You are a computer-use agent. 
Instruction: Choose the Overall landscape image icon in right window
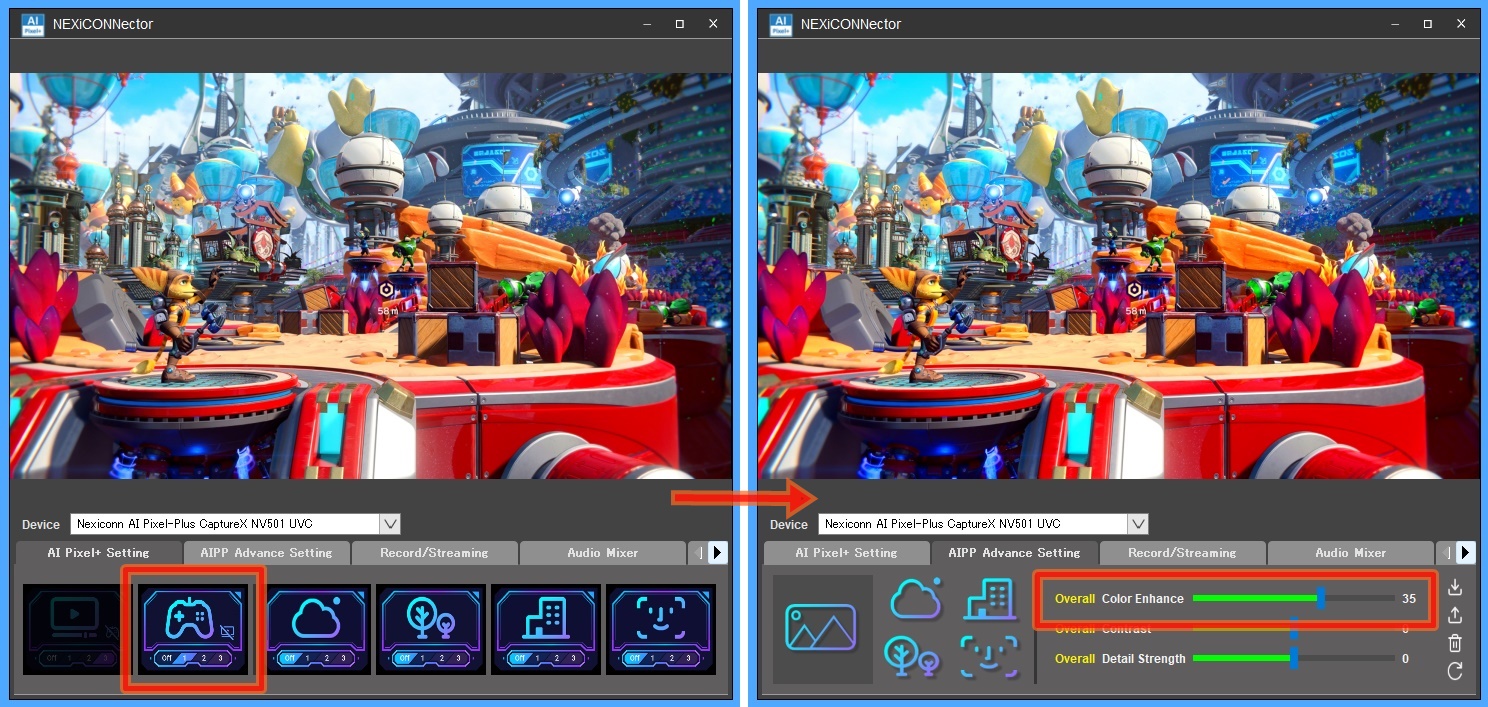(x=821, y=628)
